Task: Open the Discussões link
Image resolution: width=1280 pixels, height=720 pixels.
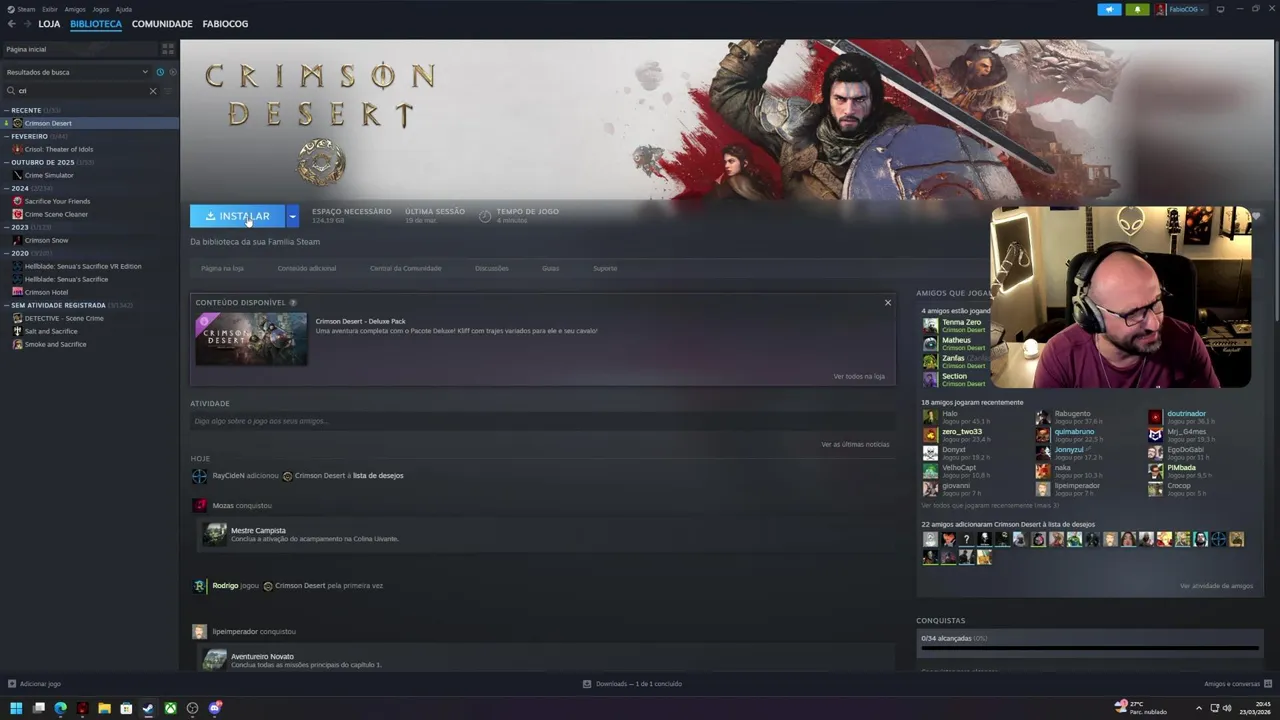Action: [x=491, y=268]
